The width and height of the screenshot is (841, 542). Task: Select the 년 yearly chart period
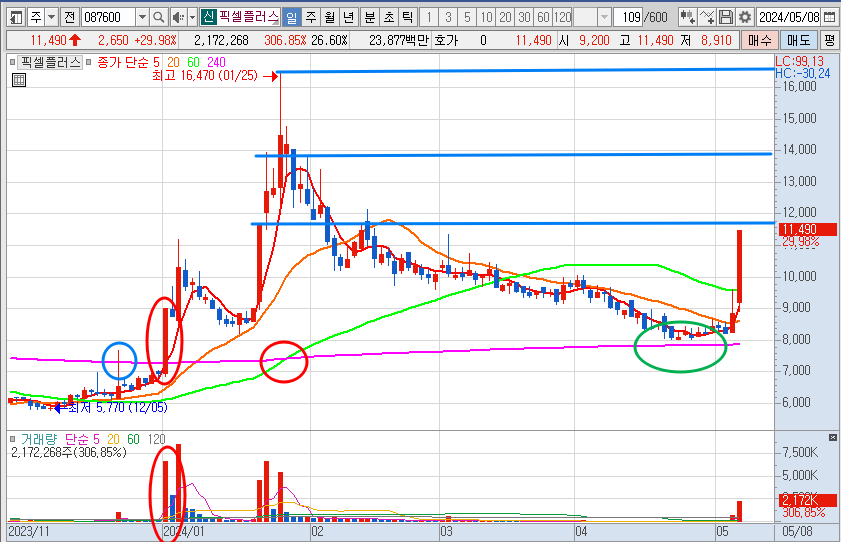click(x=348, y=18)
